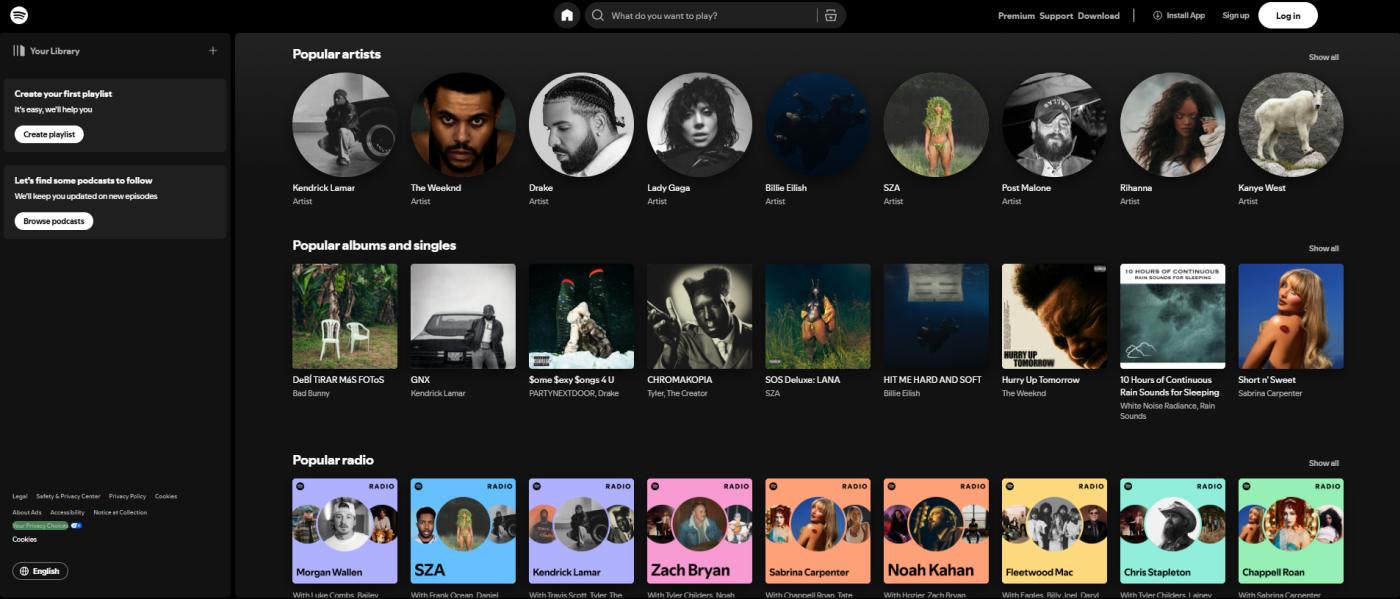This screenshot has height=599, width=1400.
Task: Open GNX album cover
Action: (x=463, y=316)
